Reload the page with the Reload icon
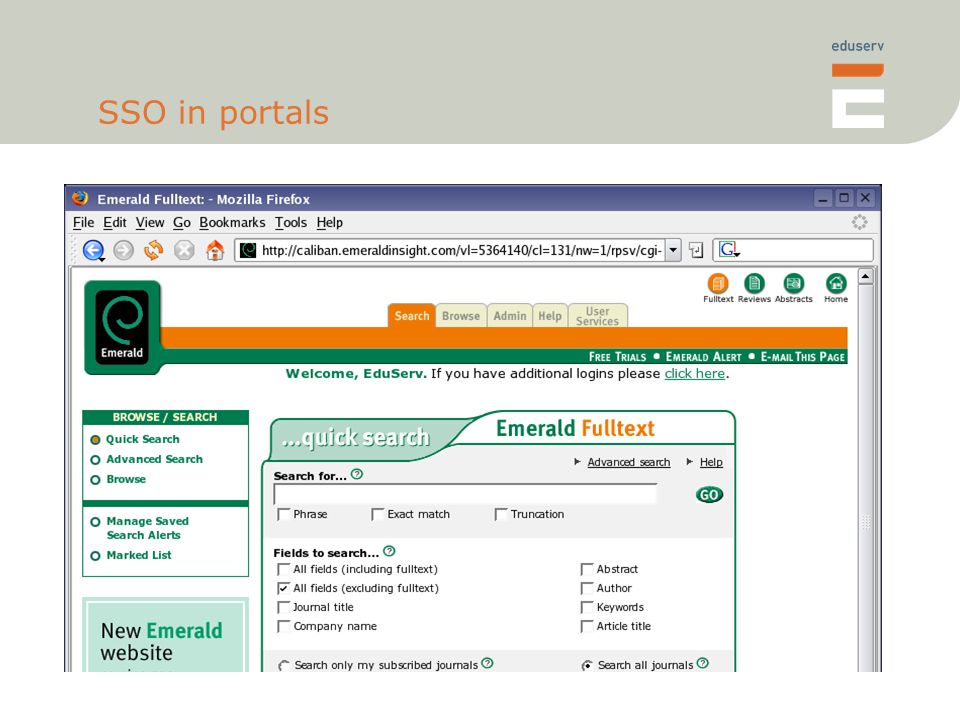 coord(154,250)
